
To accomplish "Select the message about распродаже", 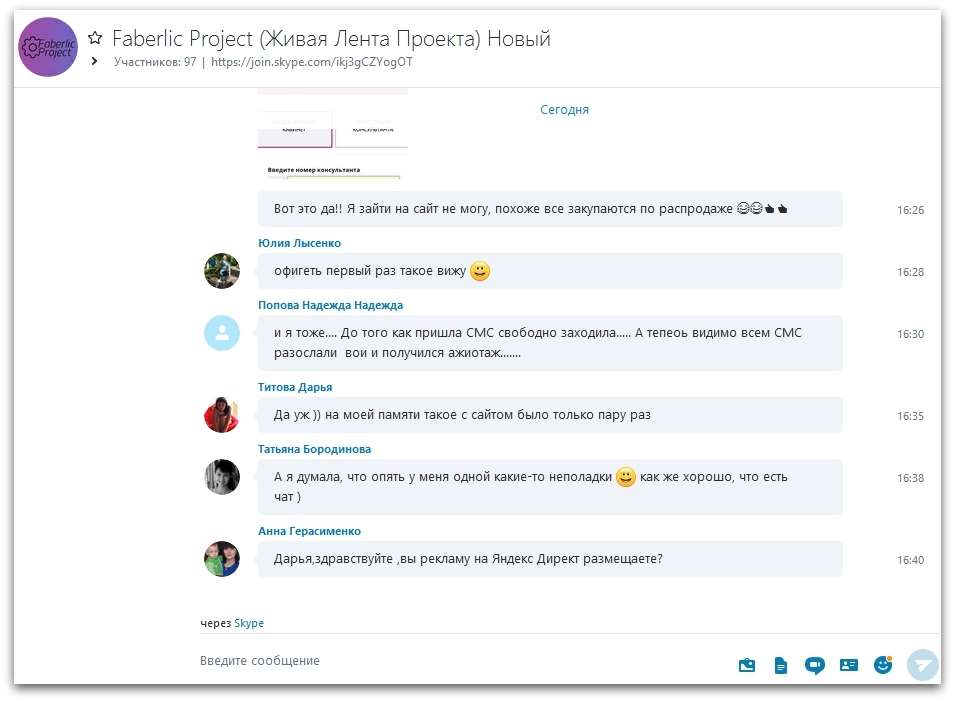I will point(550,209).
